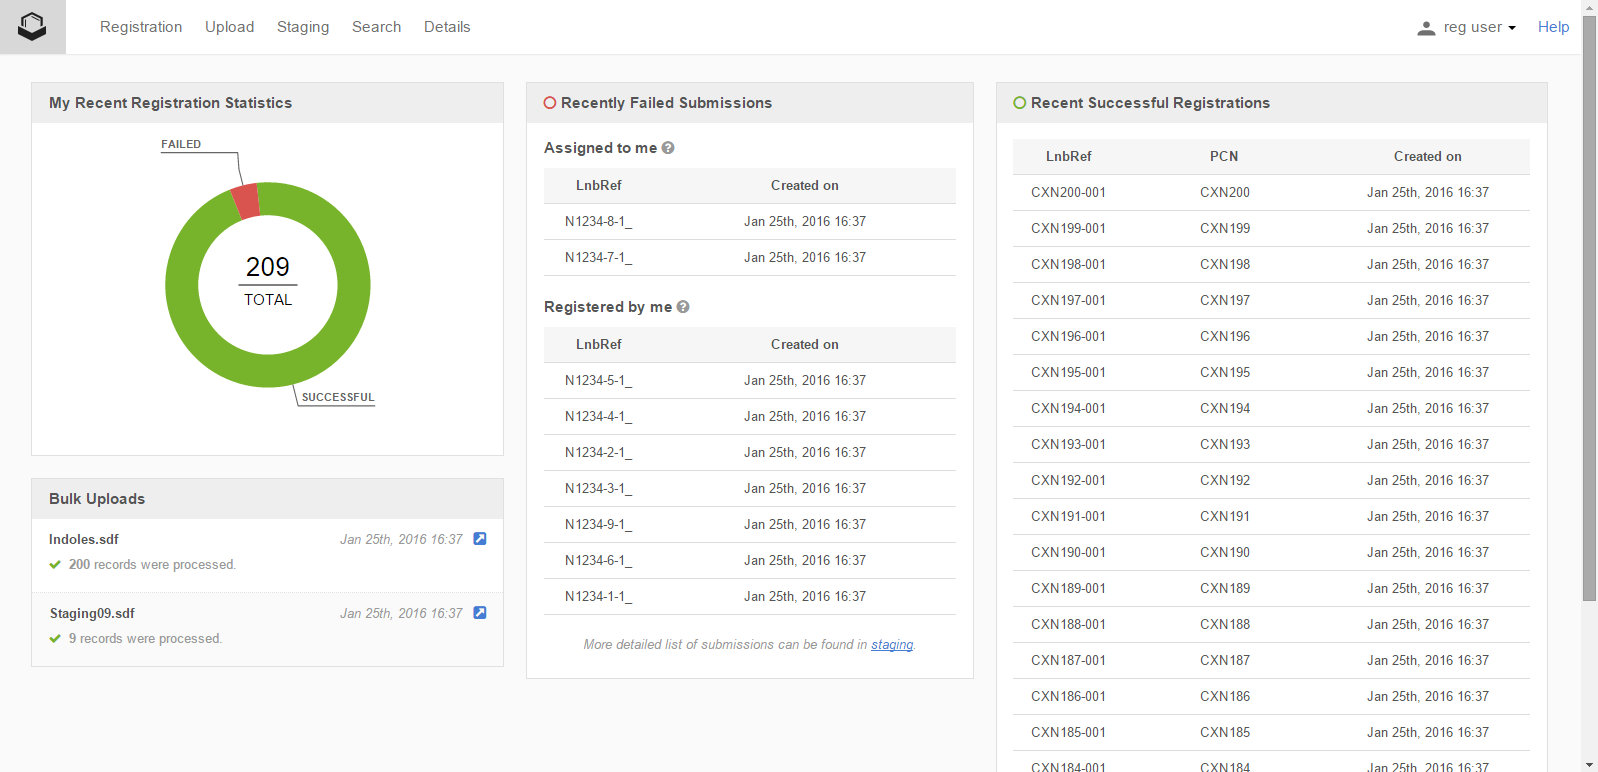Click the green checkmark beside 9 records processed
Viewport: 1598px width, 772px height.
(x=55, y=639)
